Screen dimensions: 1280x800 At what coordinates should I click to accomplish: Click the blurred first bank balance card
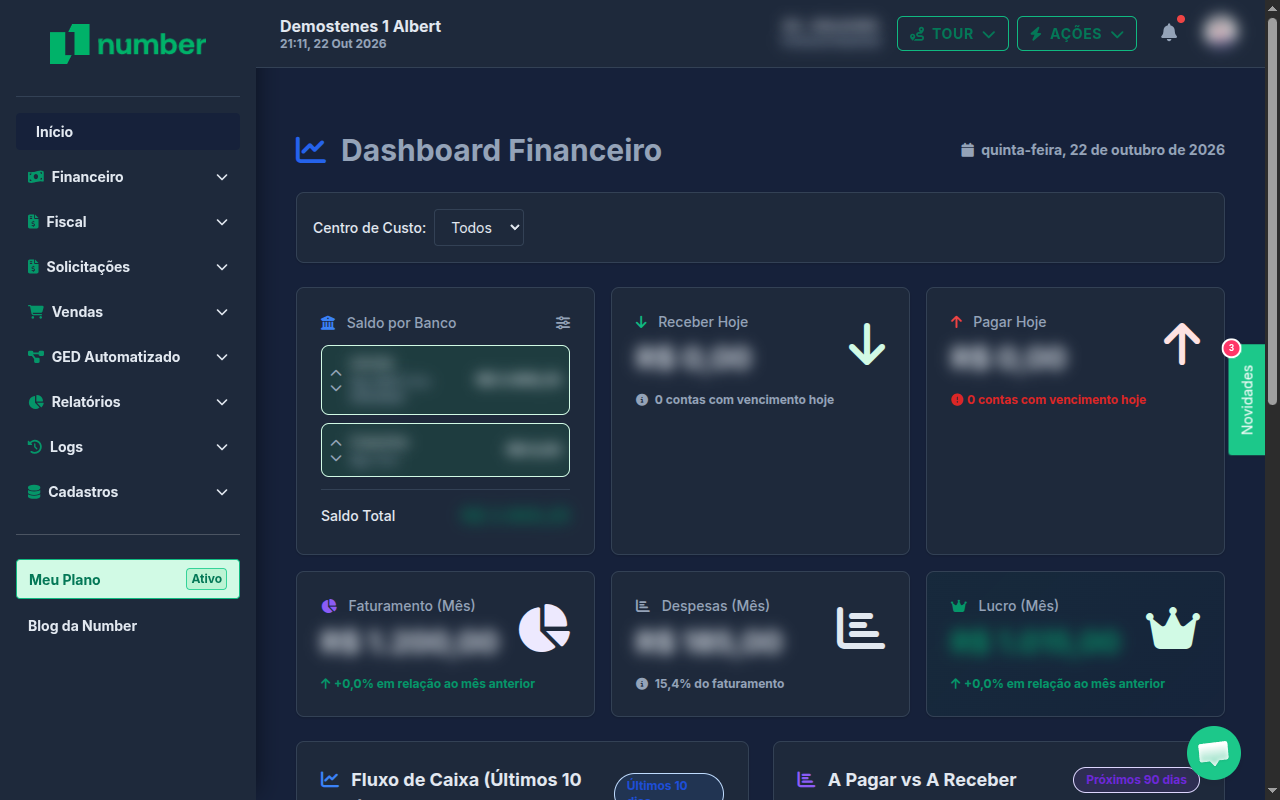tap(445, 380)
